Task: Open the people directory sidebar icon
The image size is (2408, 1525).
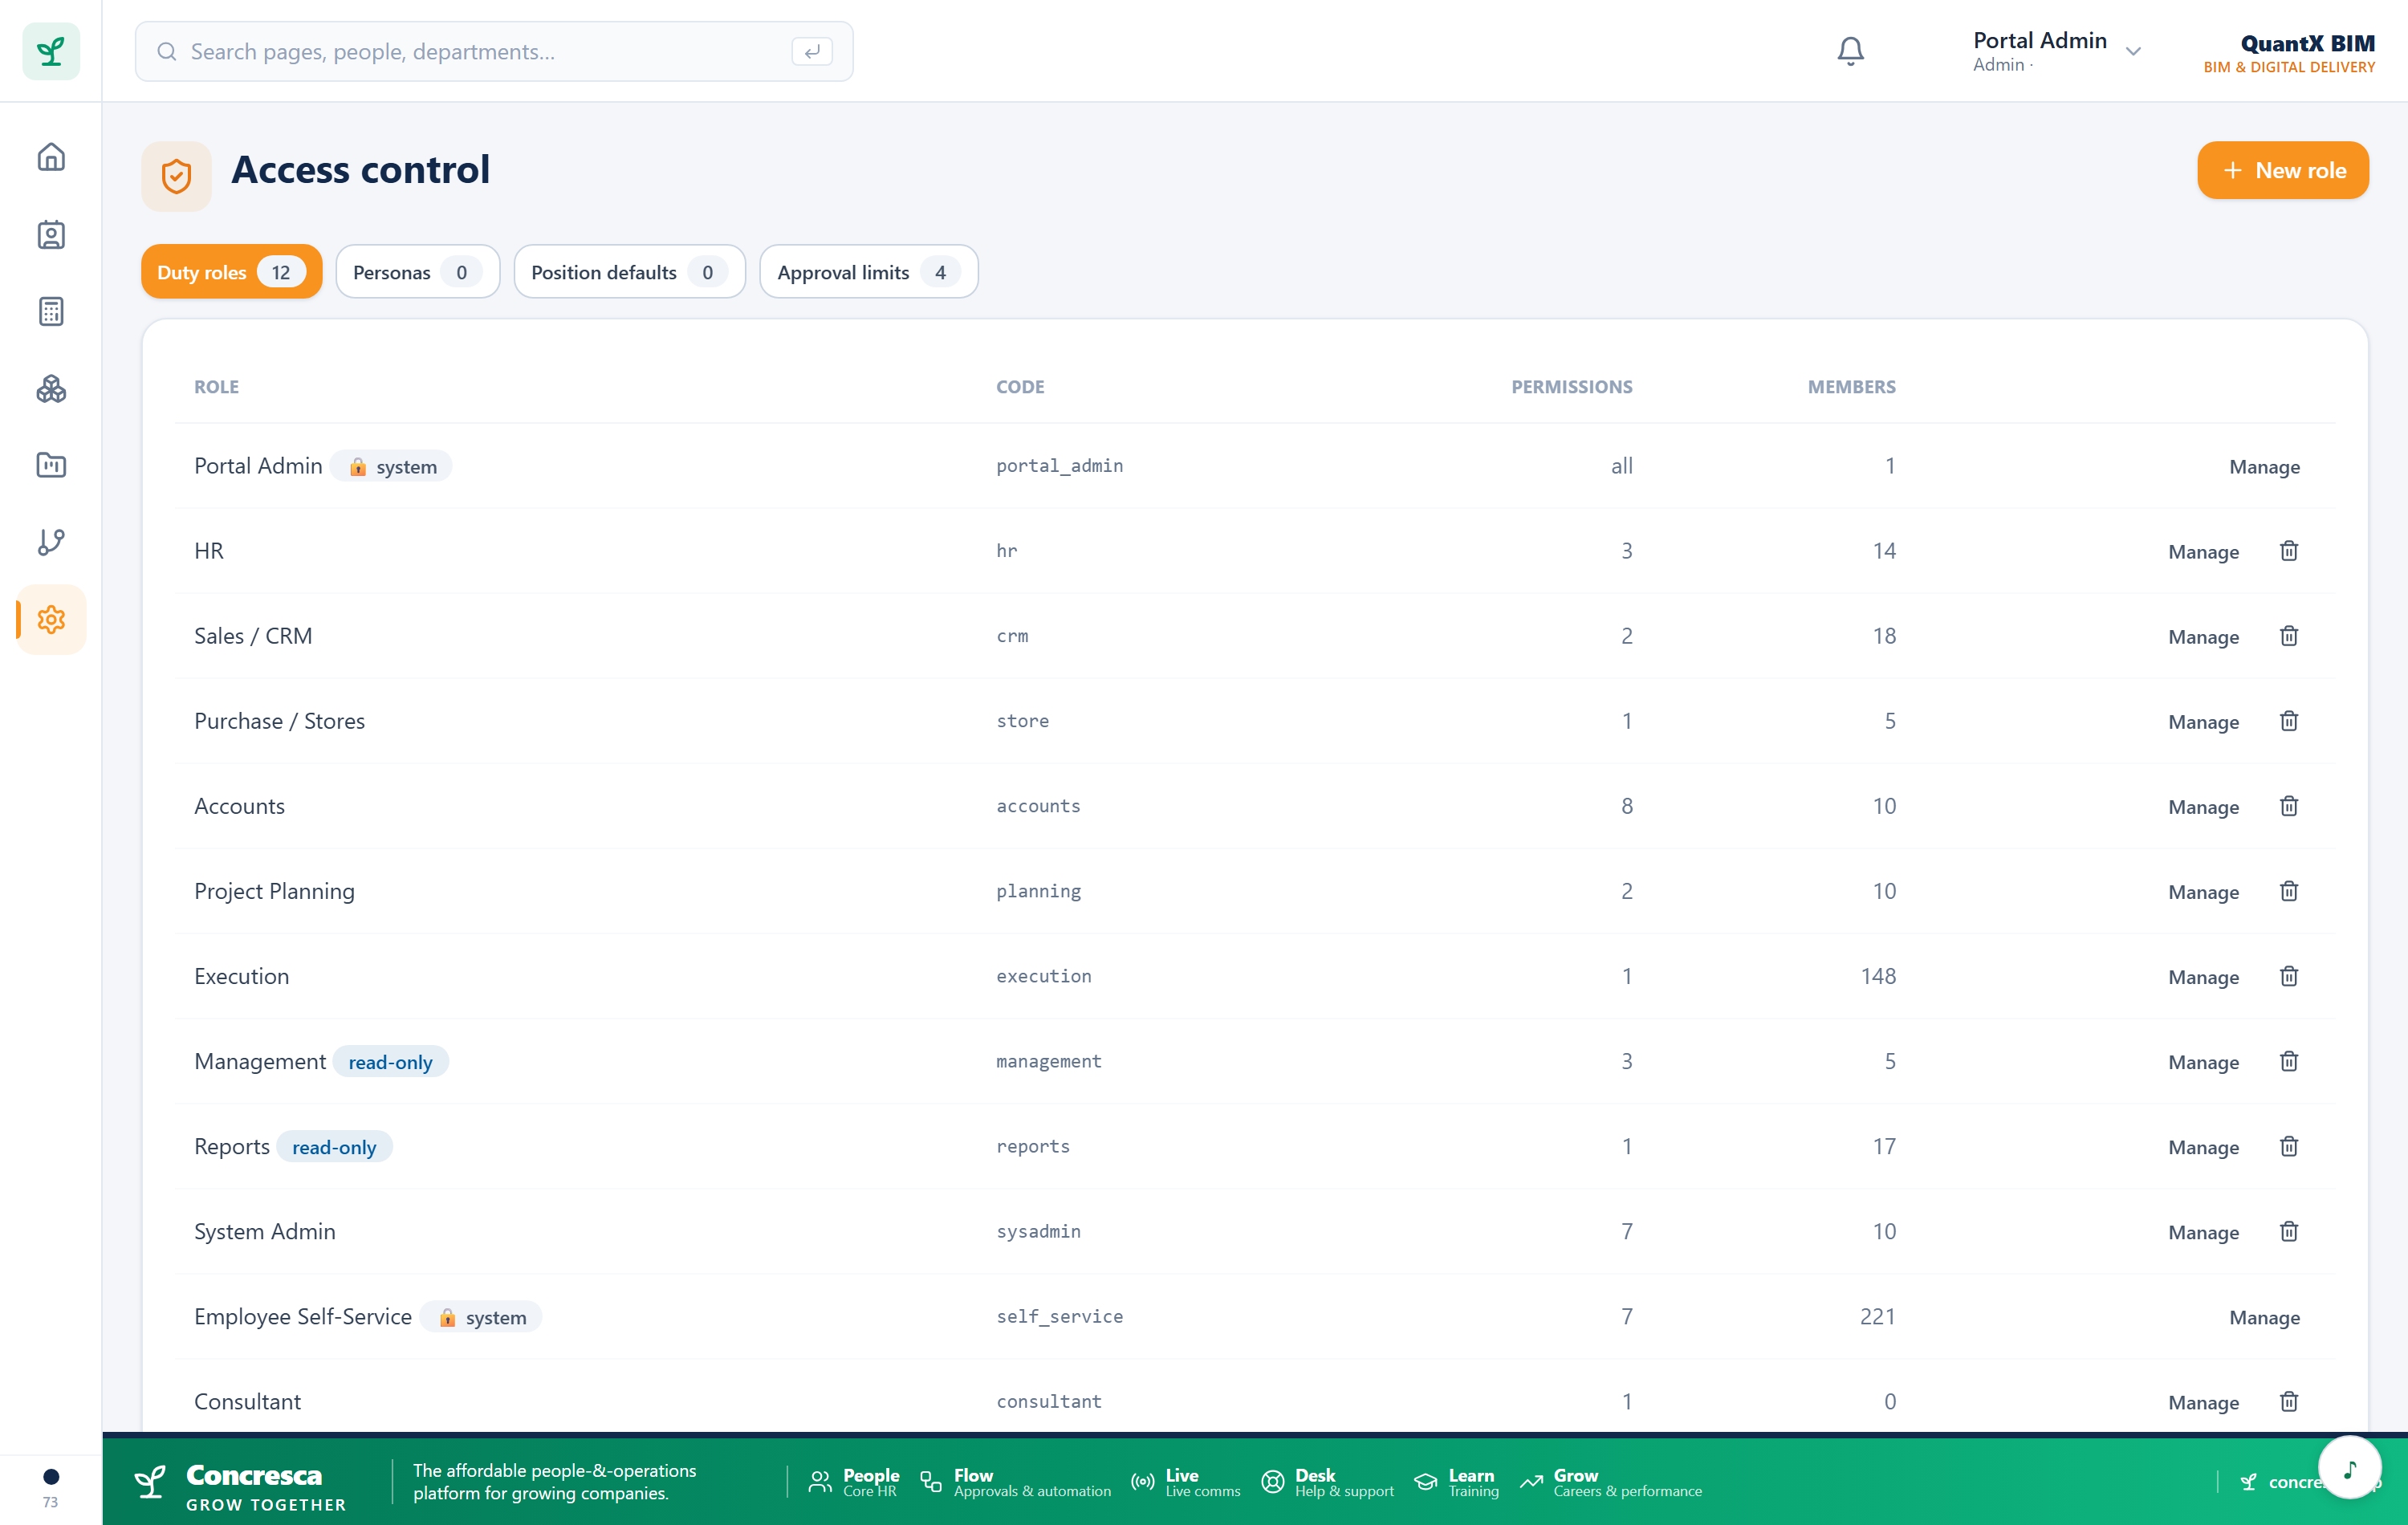Action: point(51,234)
